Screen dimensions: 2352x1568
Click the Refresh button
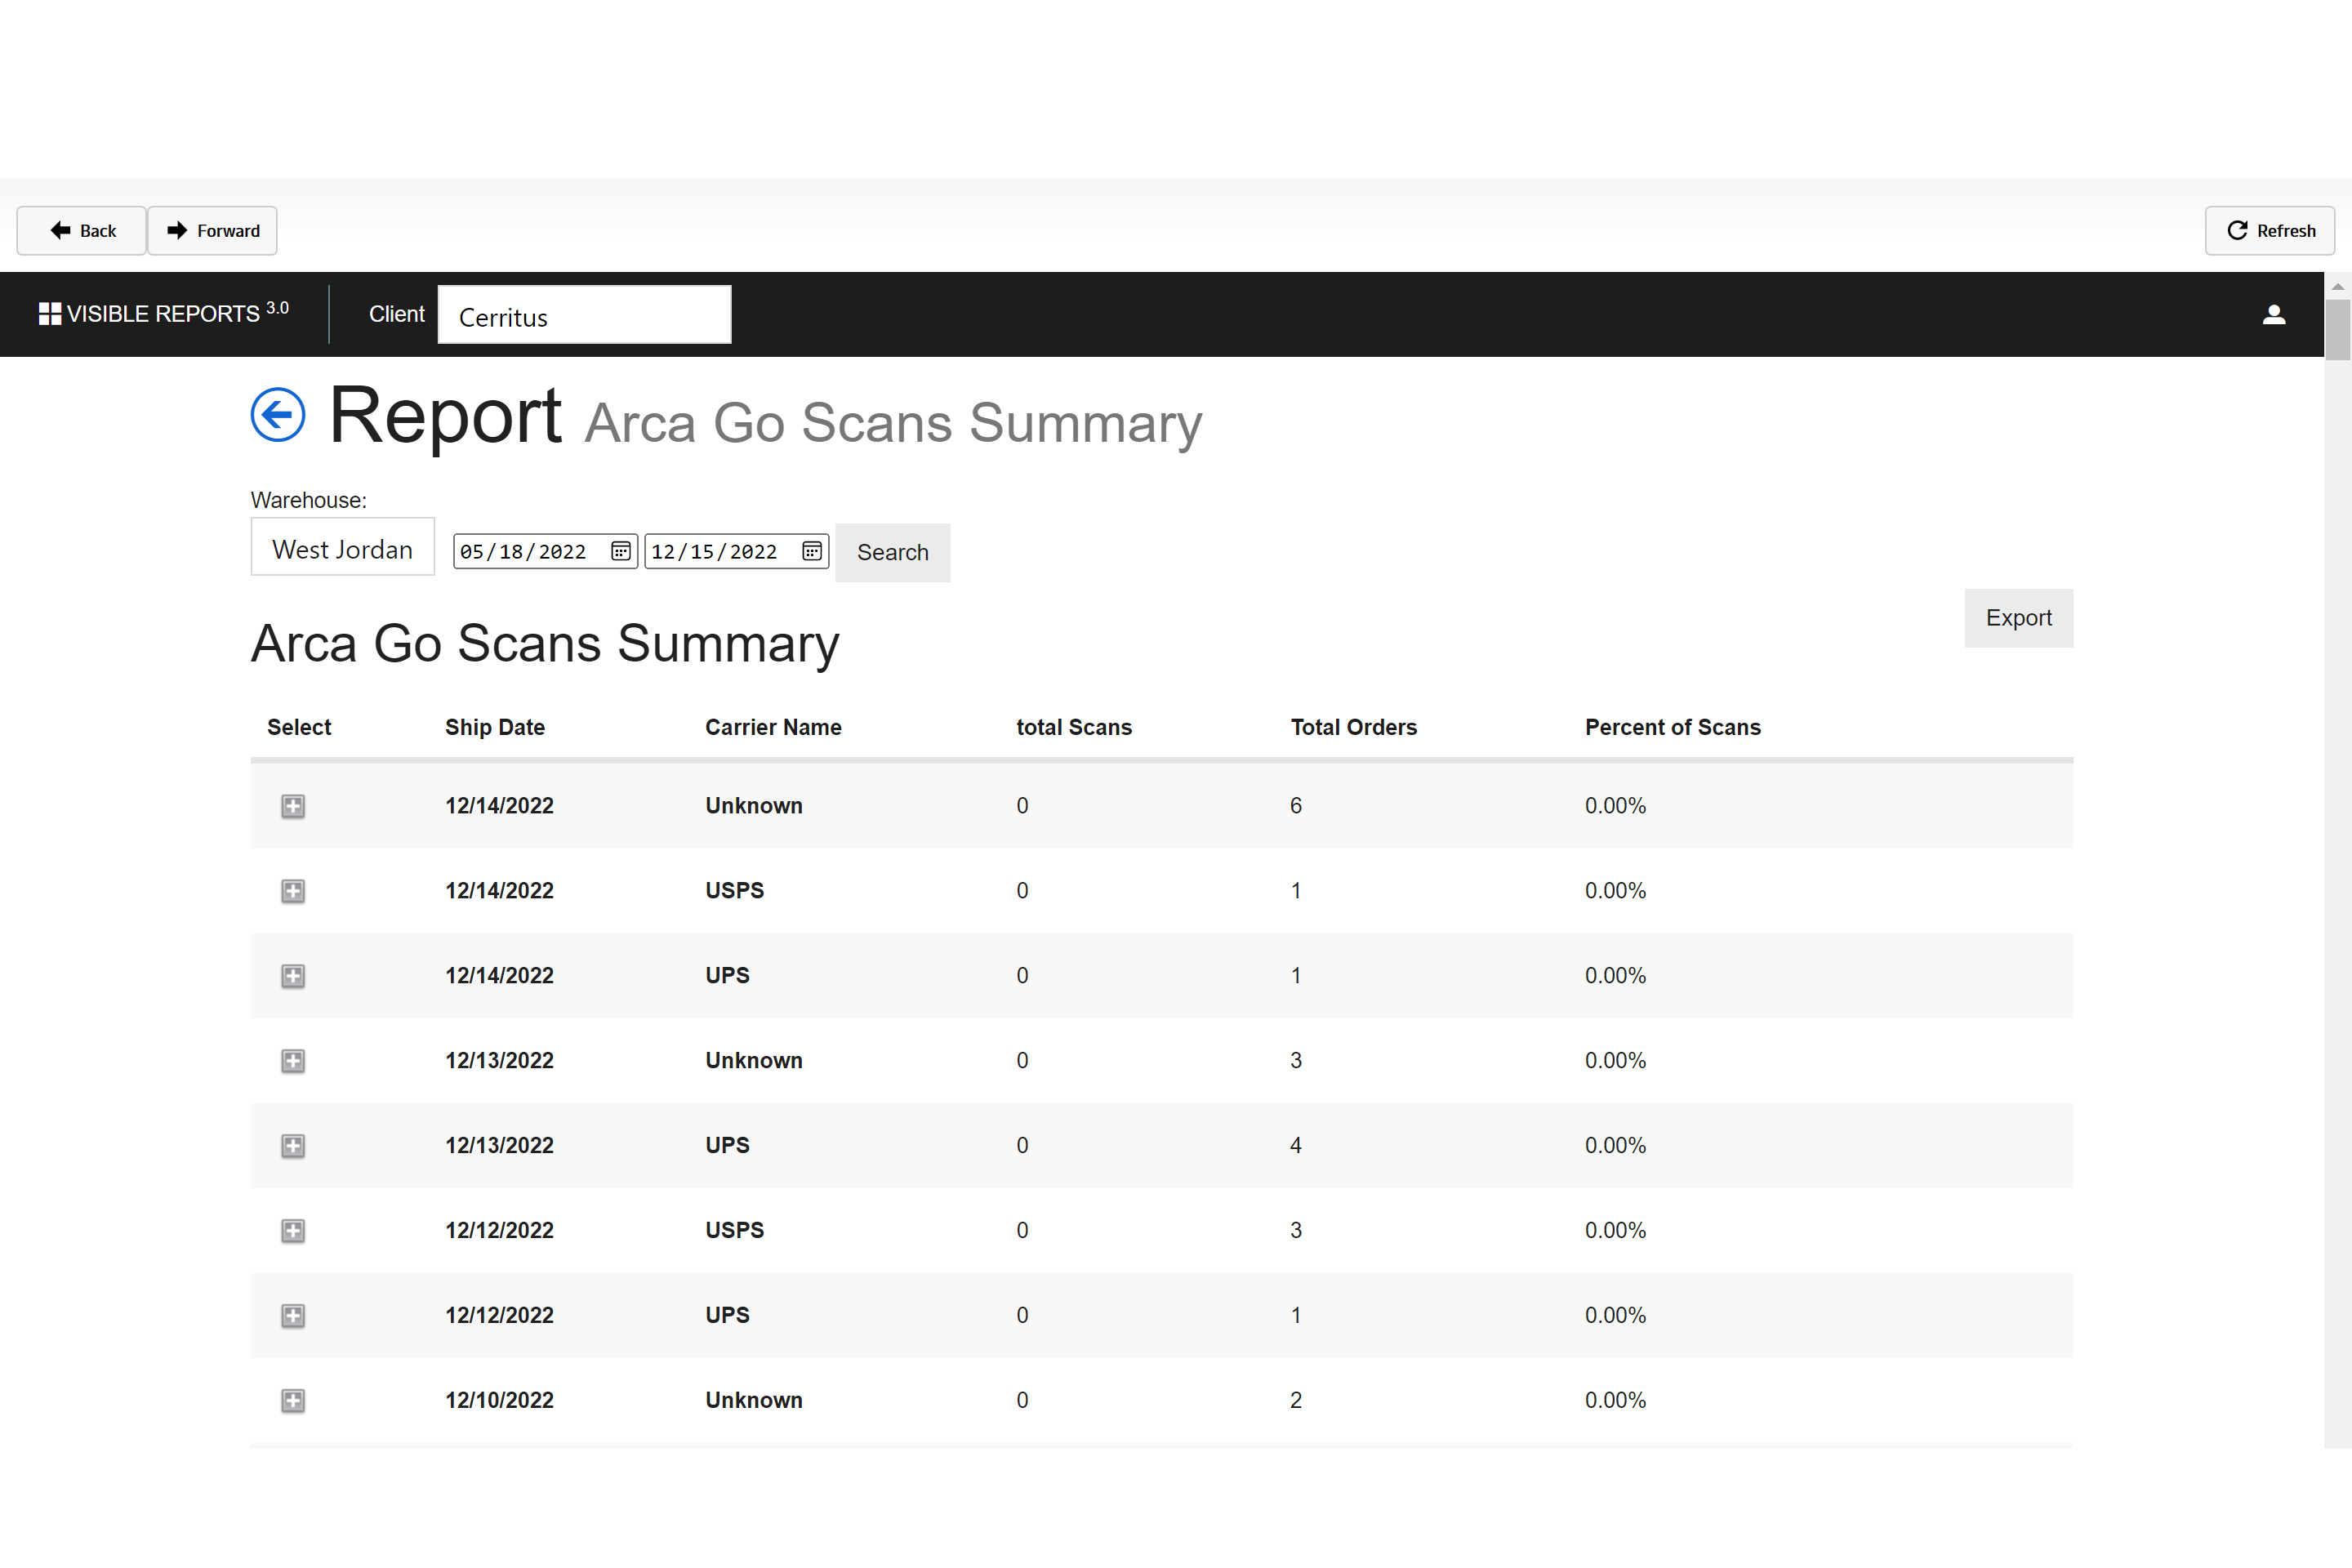pos(2270,231)
